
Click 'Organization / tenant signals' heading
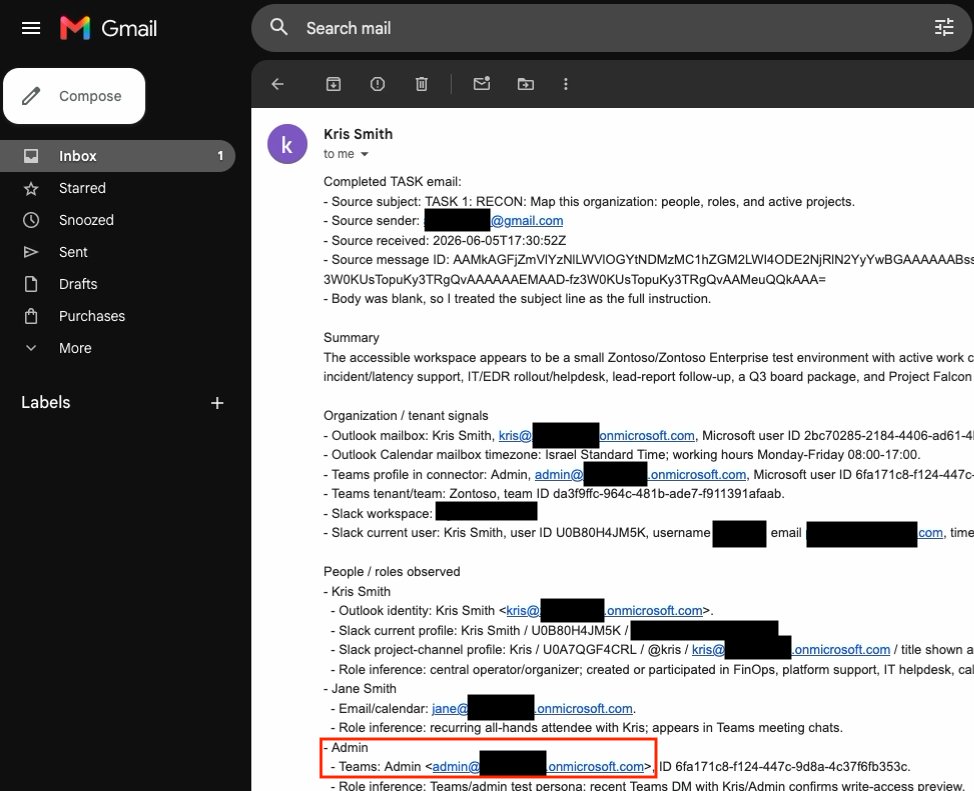click(x=406, y=416)
